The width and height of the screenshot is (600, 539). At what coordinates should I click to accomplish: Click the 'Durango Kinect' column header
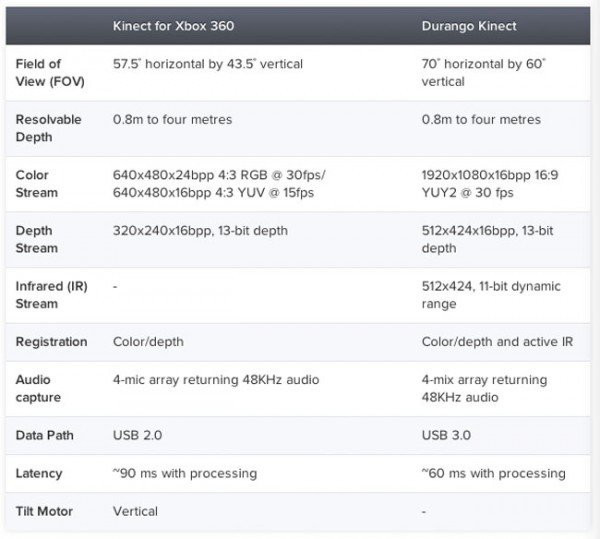pyautogui.click(x=469, y=26)
